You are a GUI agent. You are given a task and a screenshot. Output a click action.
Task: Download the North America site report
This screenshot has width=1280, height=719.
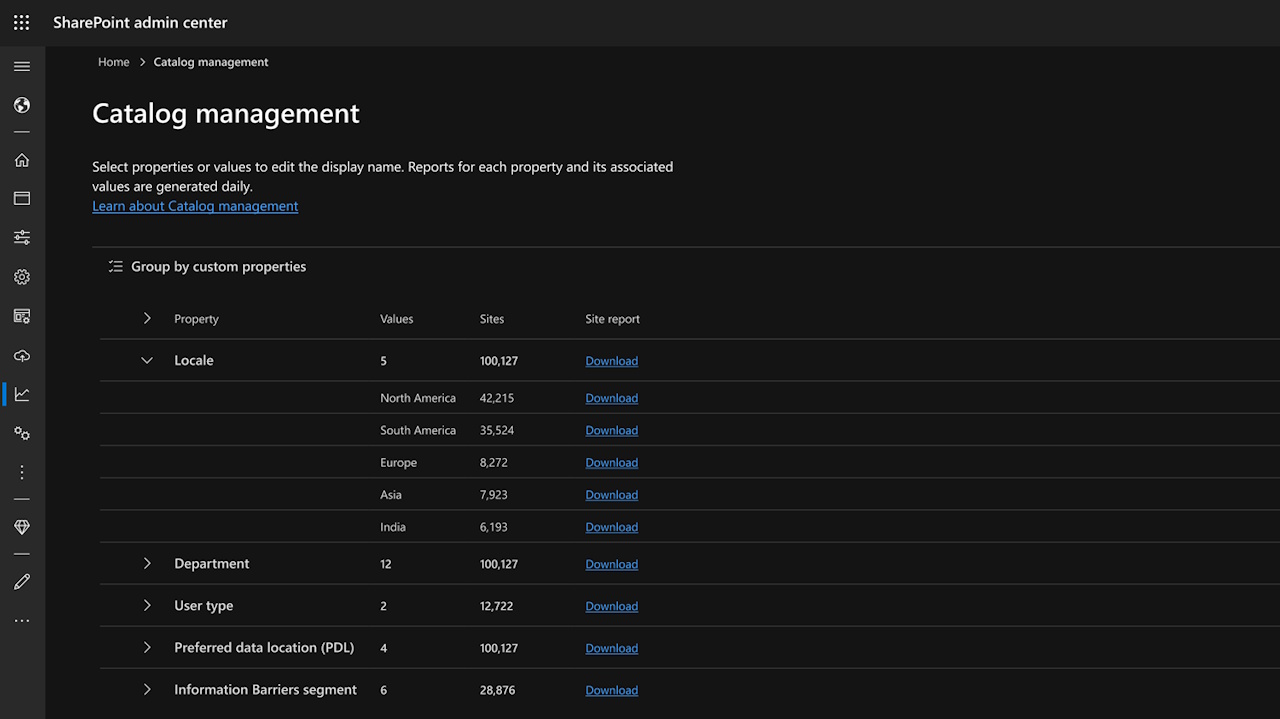tap(611, 398)
